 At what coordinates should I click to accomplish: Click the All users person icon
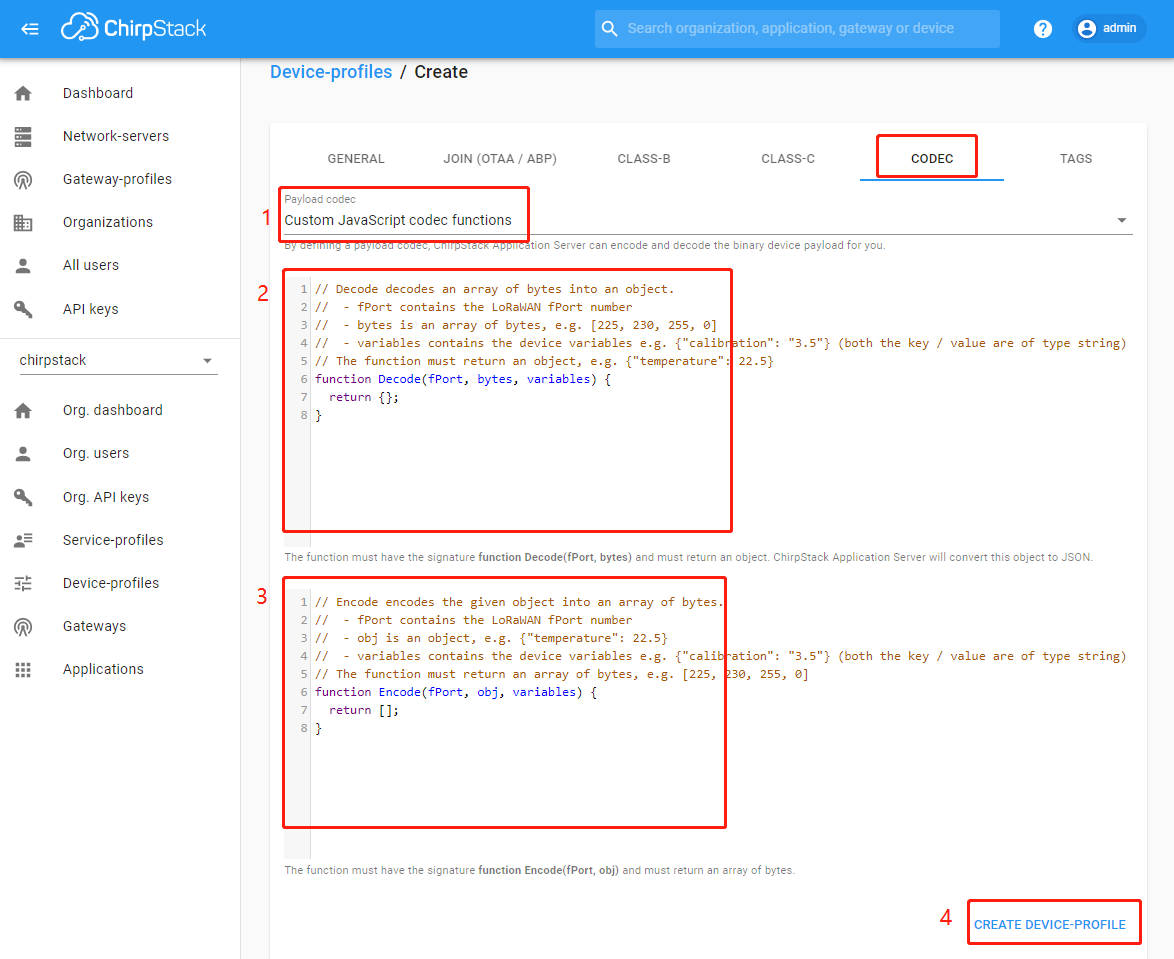point(23,266)
